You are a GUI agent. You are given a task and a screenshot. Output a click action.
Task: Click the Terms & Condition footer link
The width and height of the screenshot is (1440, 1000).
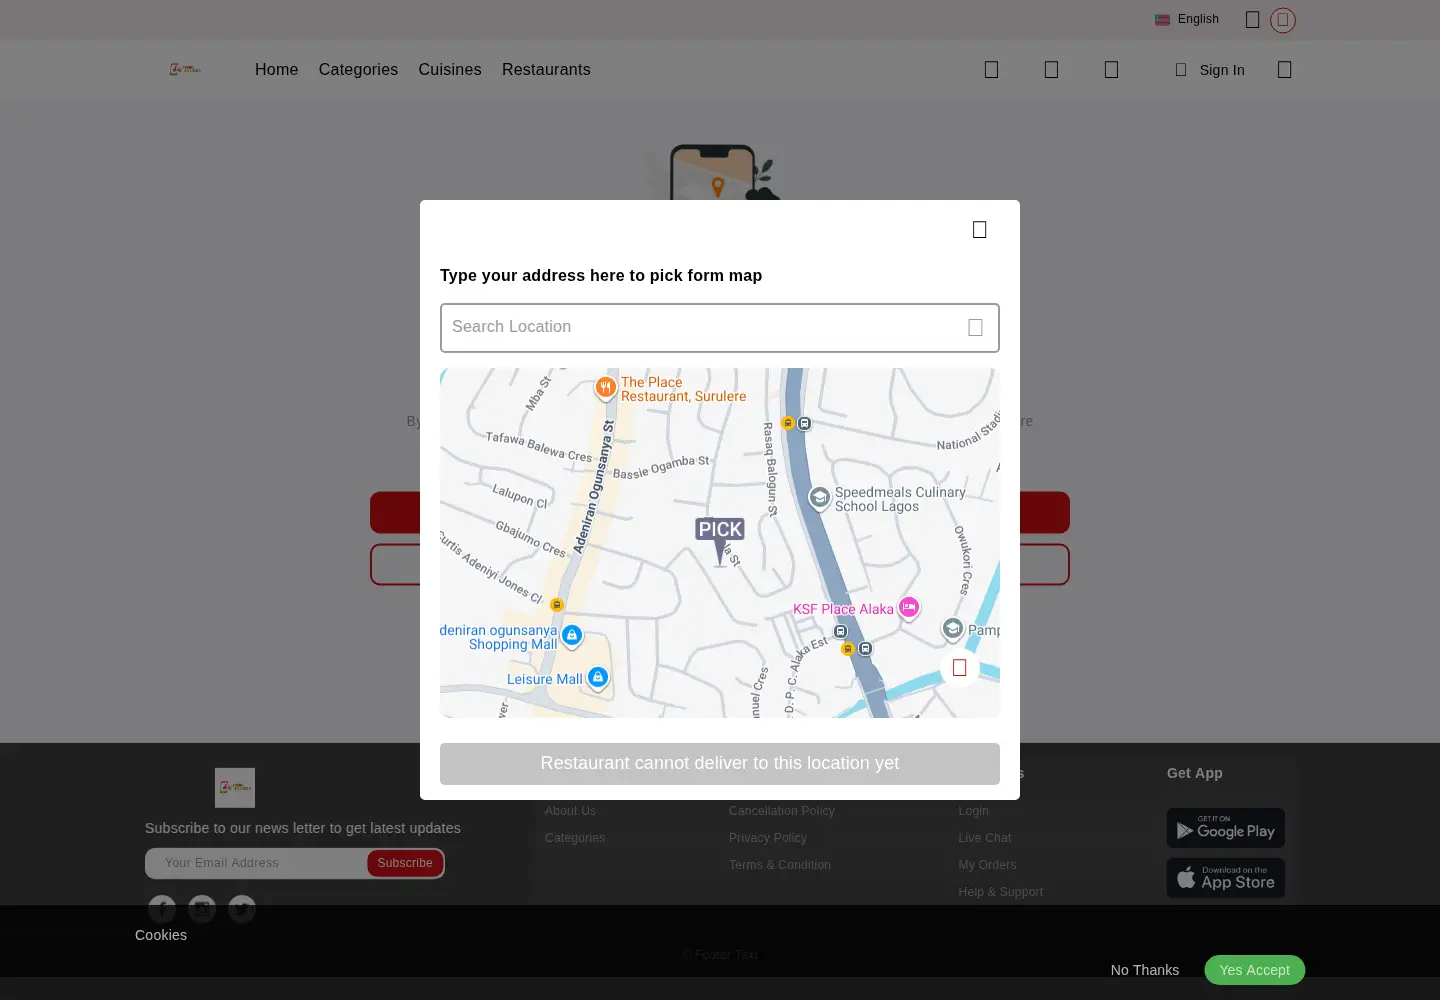(780, 865)
